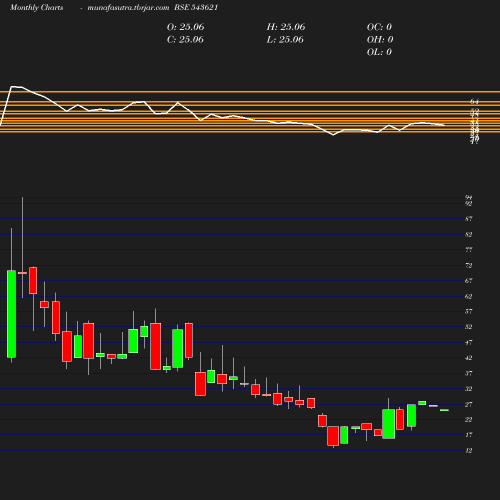The image size is (500, 500).
Task: Click the "OH: 0" readout
Action: point(380,40)
